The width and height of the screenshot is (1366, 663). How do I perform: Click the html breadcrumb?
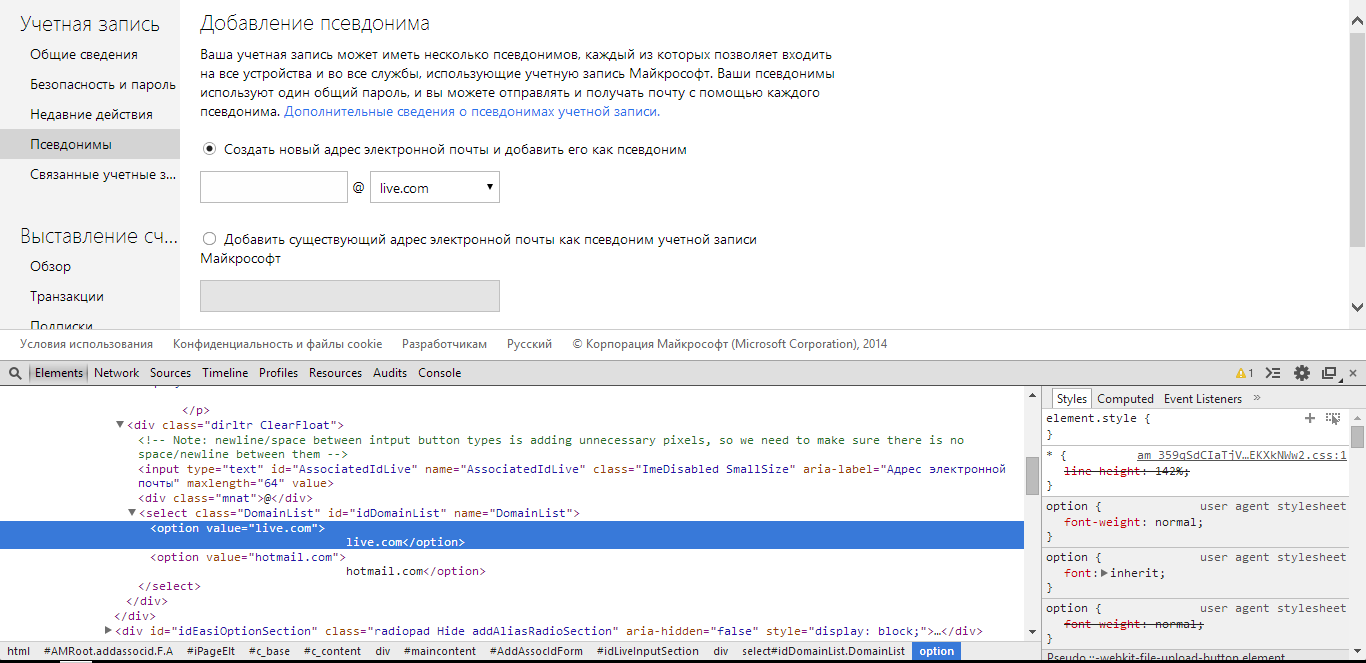pos(19,651)
